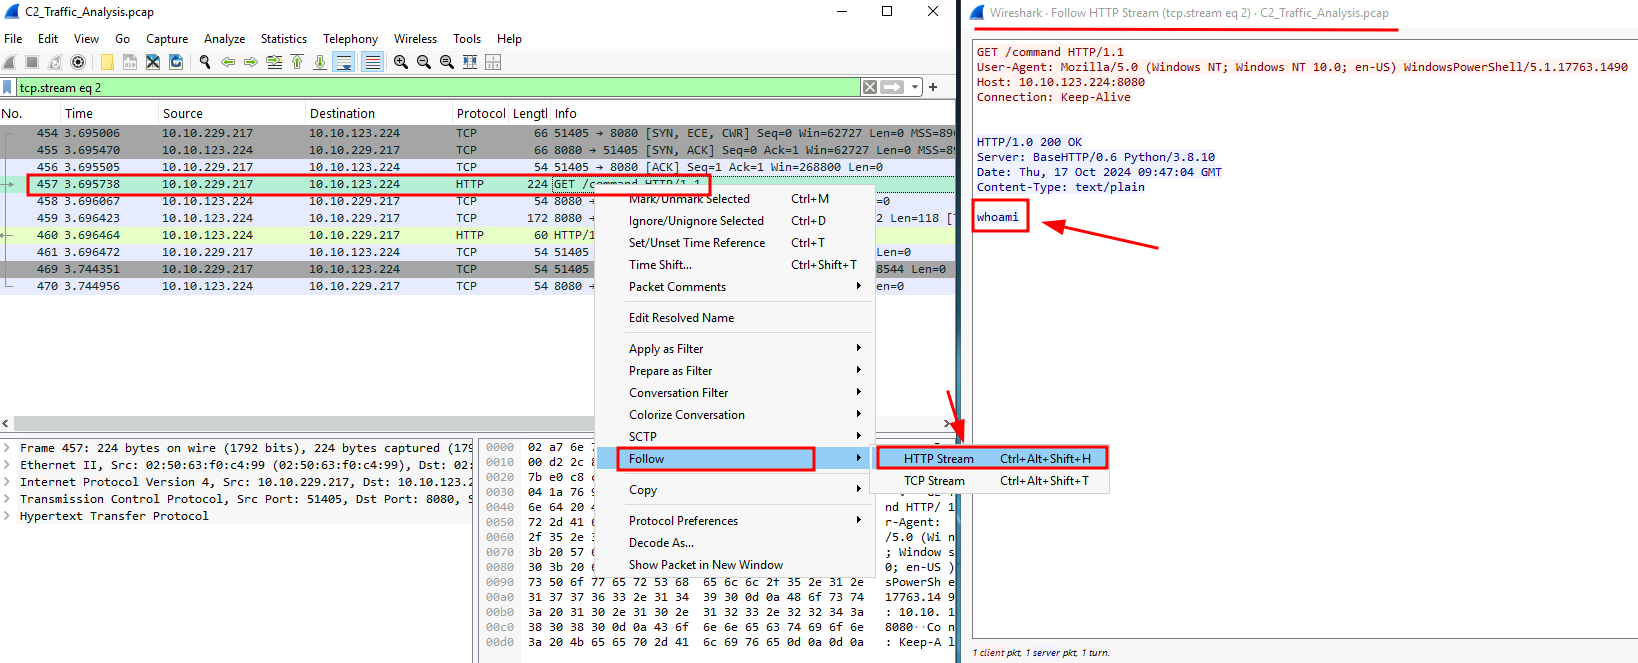Screen dimensions: 1638x663
Task: Choose Set/Unset Time Reference menu entry
Action: click(x=735, y=243)
